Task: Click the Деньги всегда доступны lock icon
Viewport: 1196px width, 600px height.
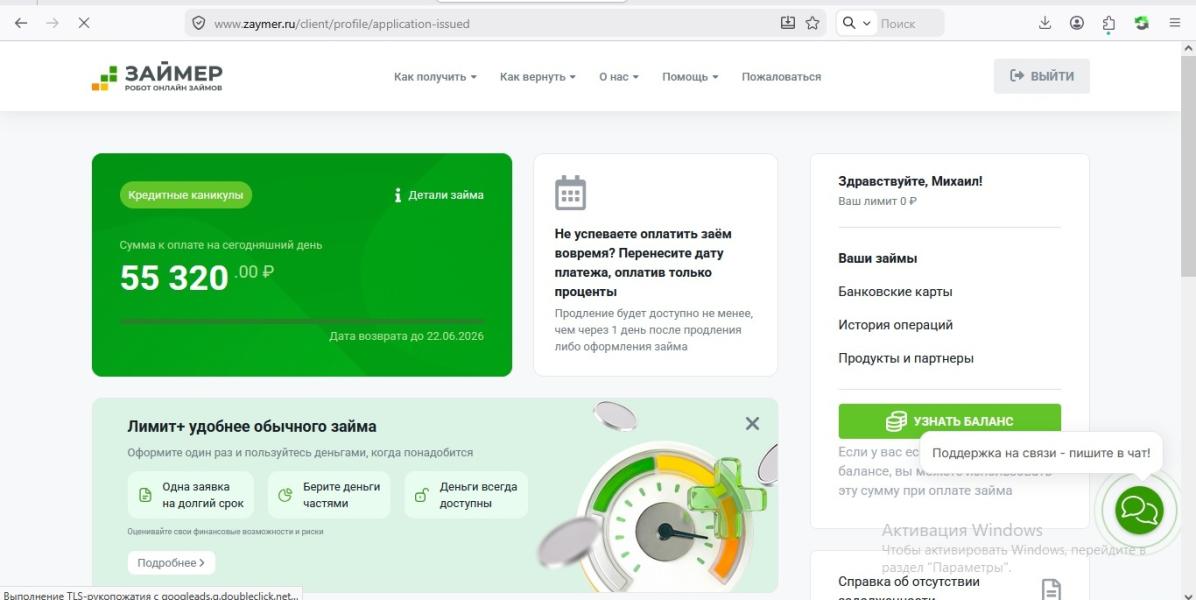Action: pyautogui.click(x=421, y=496)
